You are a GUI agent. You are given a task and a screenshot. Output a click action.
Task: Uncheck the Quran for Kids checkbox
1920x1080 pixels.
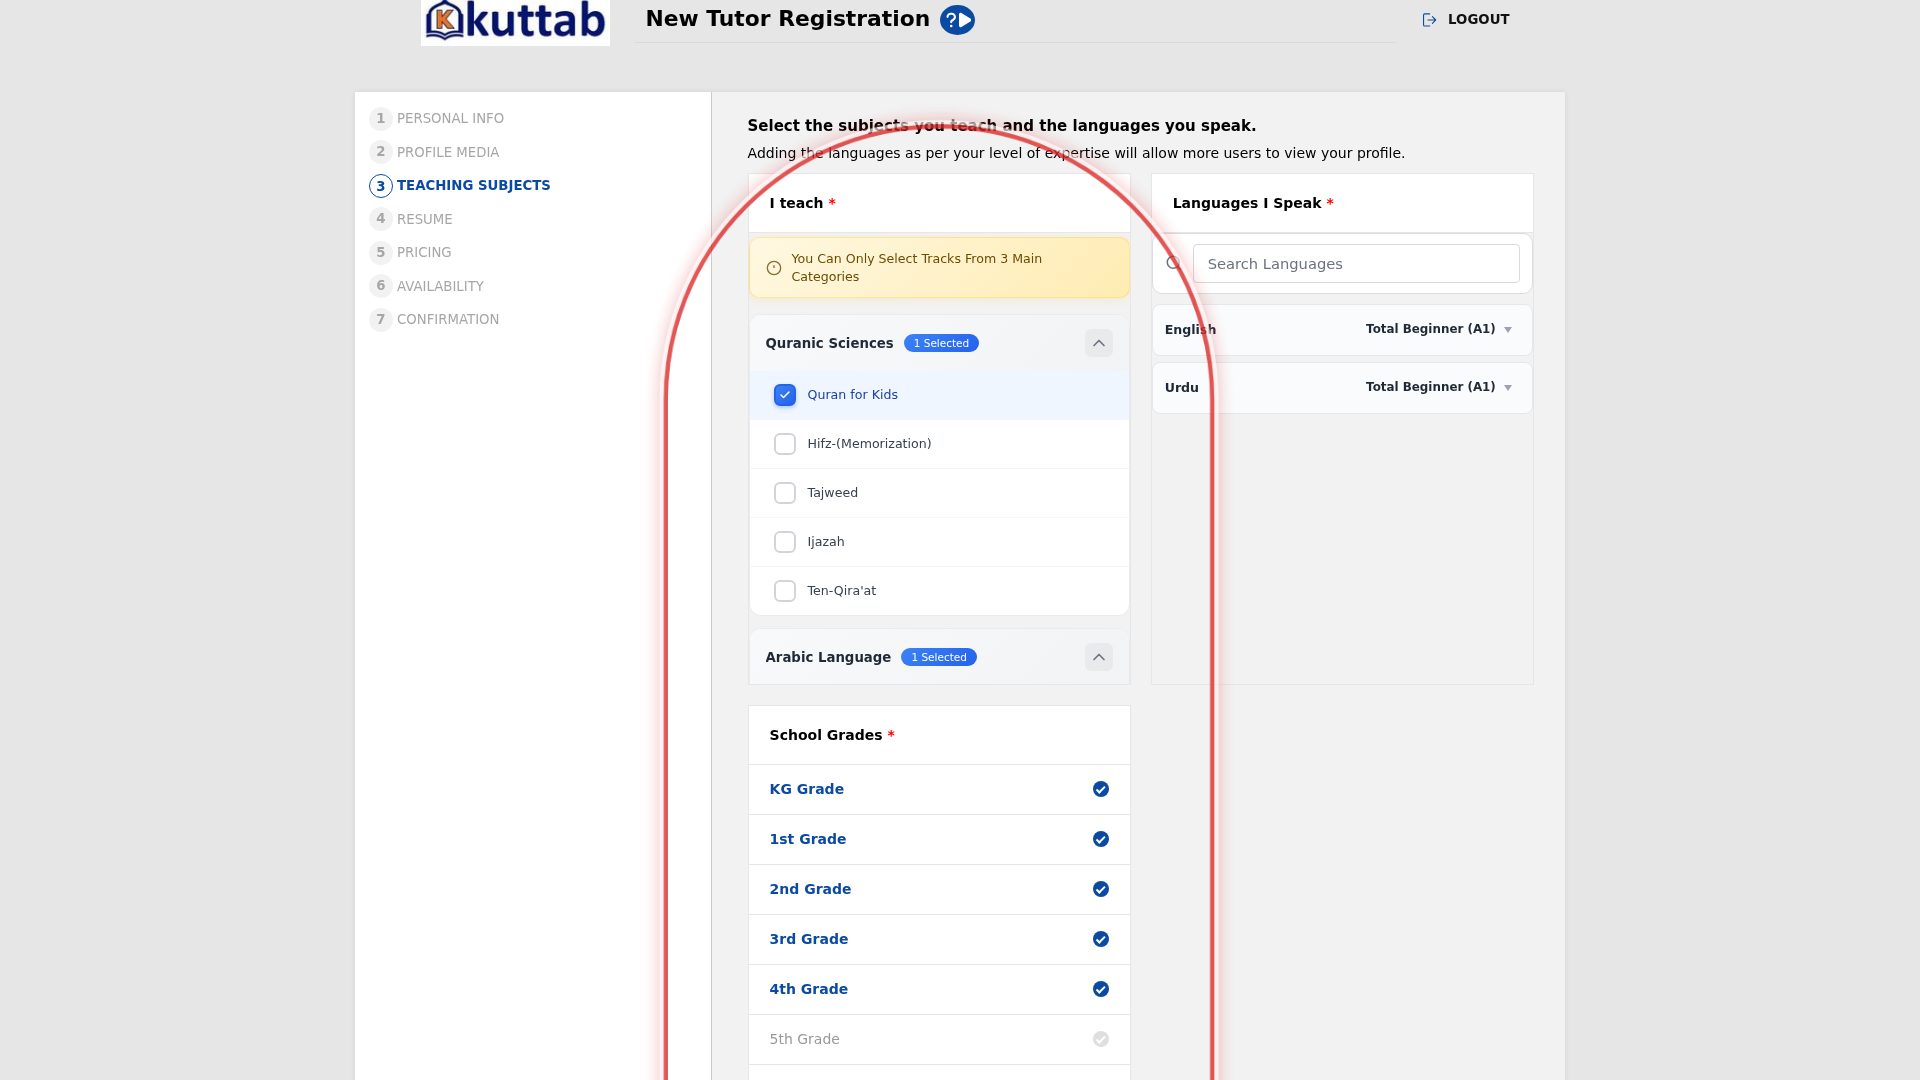point(785,395)
